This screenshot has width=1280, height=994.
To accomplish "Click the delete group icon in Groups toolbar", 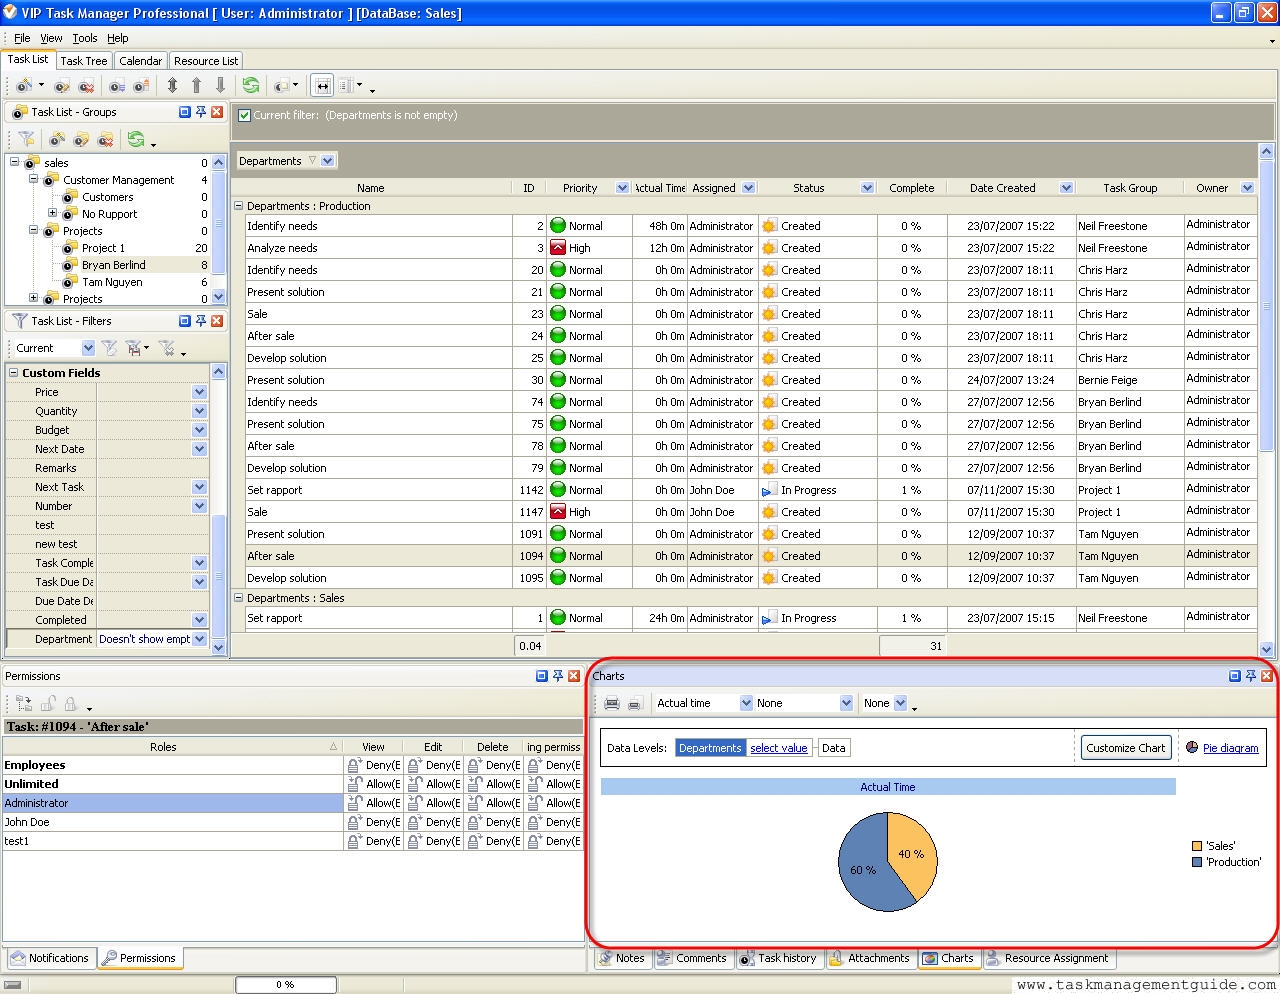I will pyautogui.click(x=105, y=139).
